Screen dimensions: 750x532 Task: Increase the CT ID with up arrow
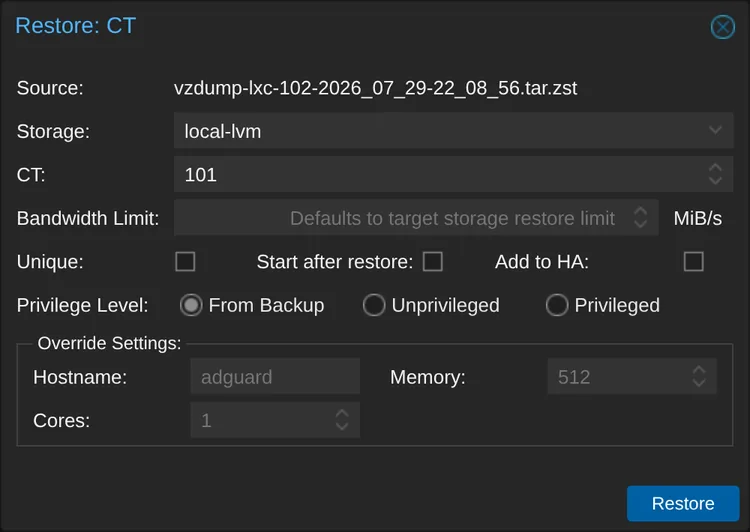tap(715, 168)
